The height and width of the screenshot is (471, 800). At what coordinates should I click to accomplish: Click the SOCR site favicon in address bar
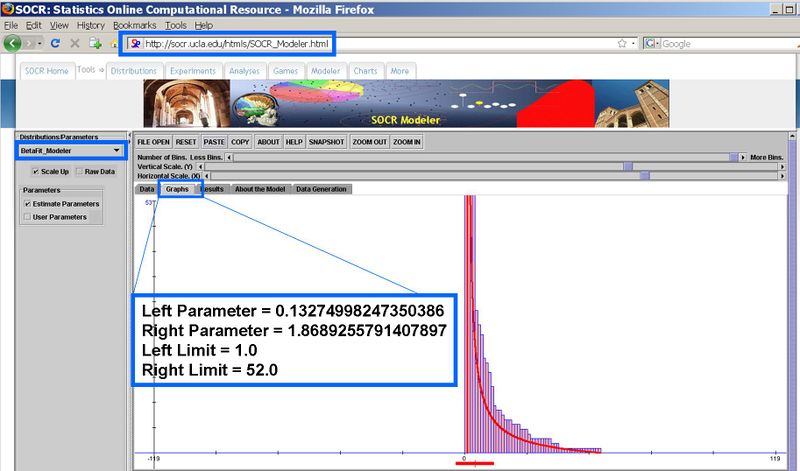135,44
